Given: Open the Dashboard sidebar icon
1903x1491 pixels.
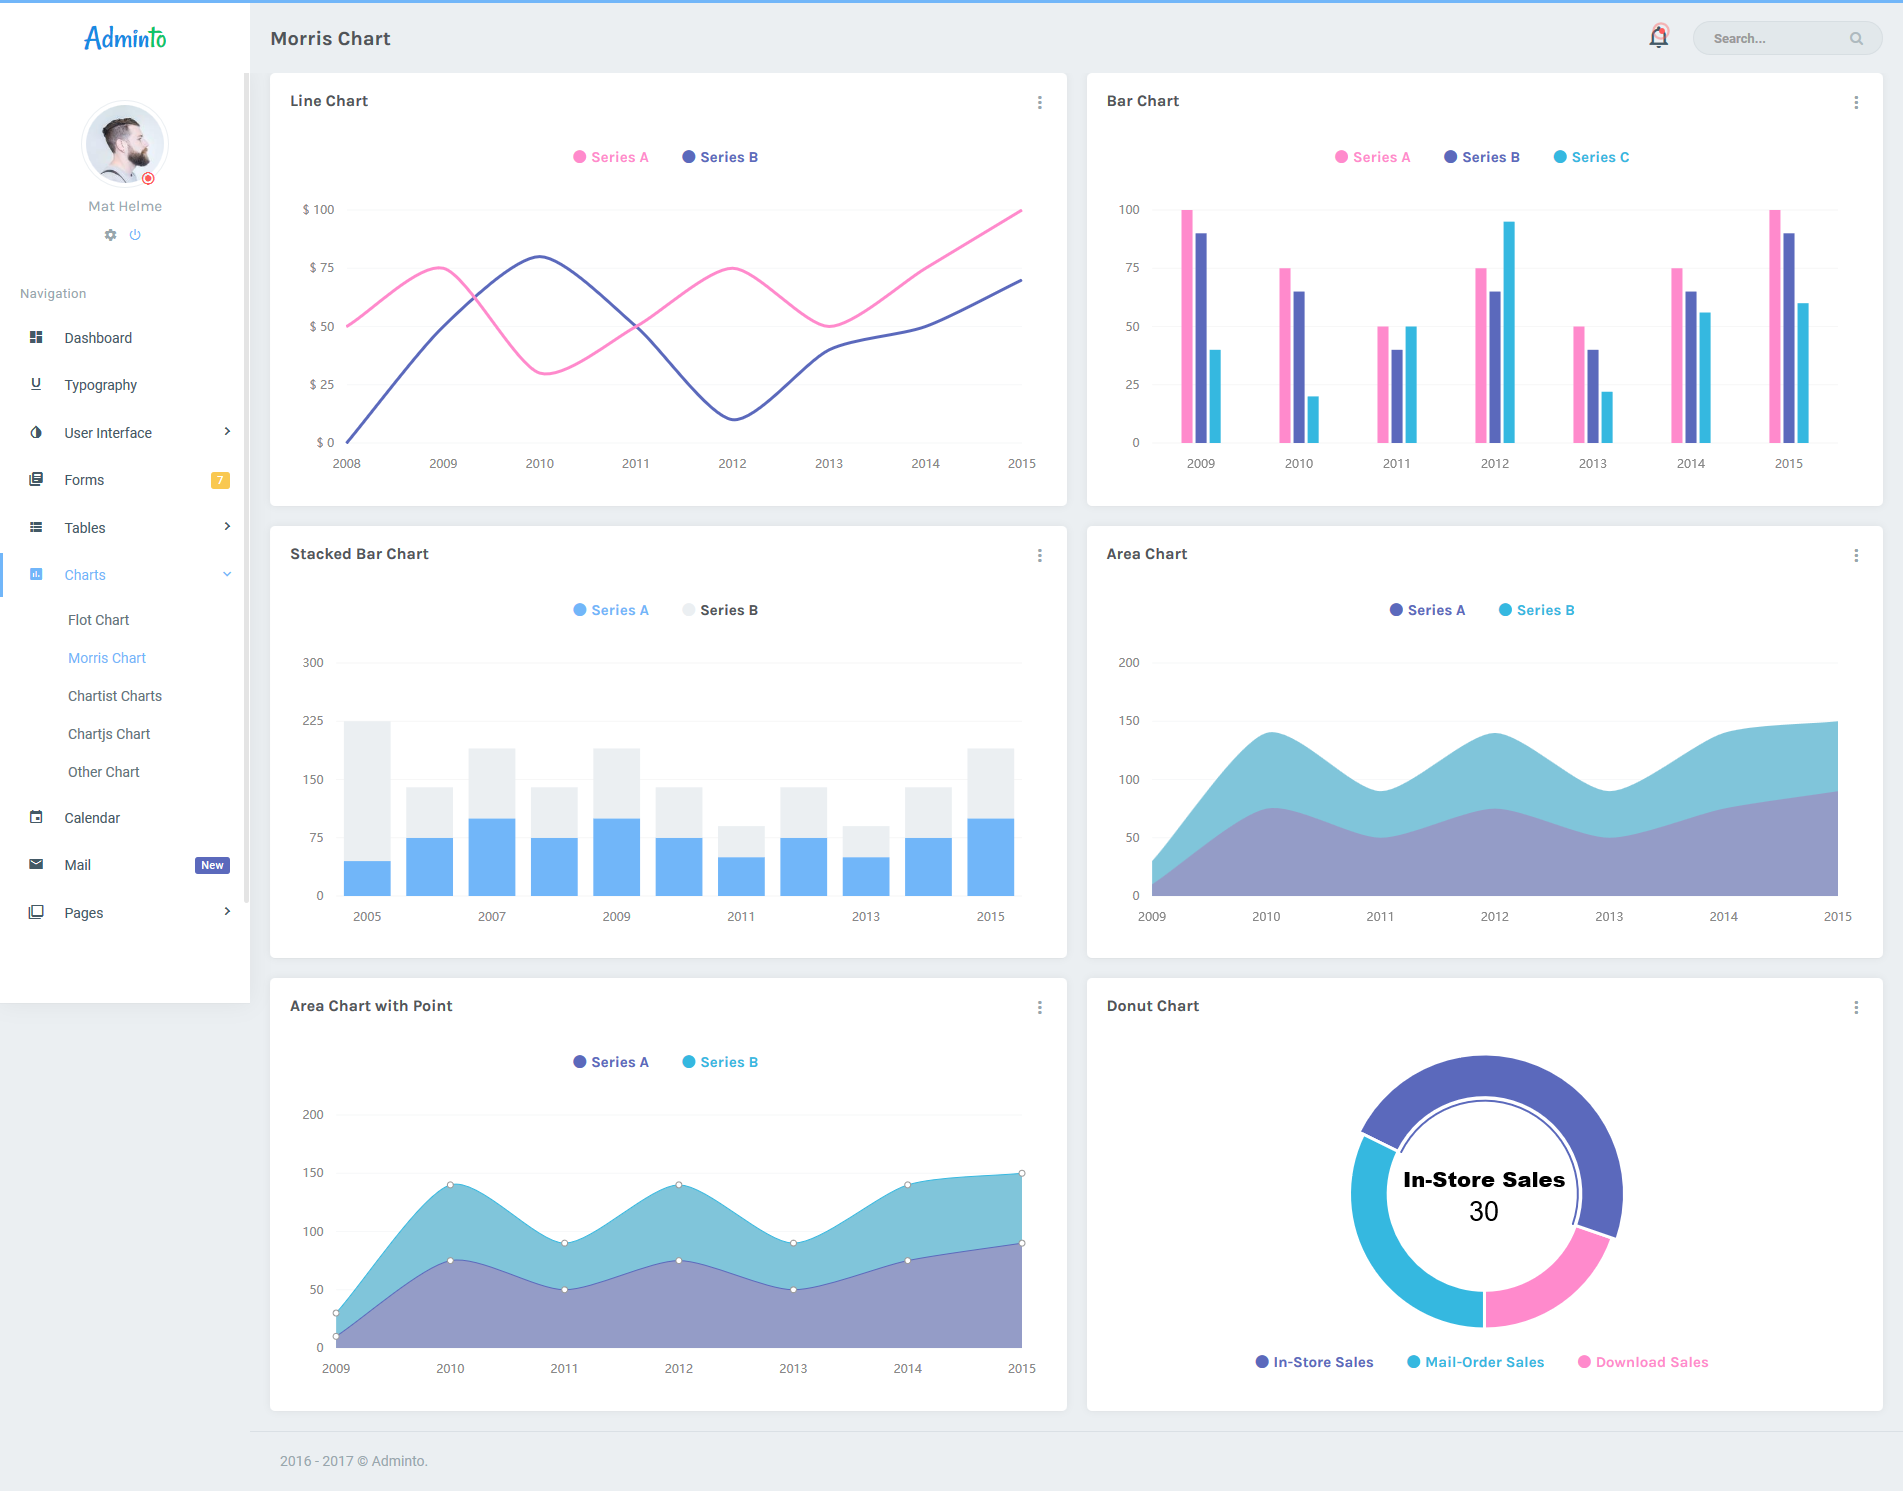Looking at the screenshot, I should pyautogui.click(x=36, y=338).
